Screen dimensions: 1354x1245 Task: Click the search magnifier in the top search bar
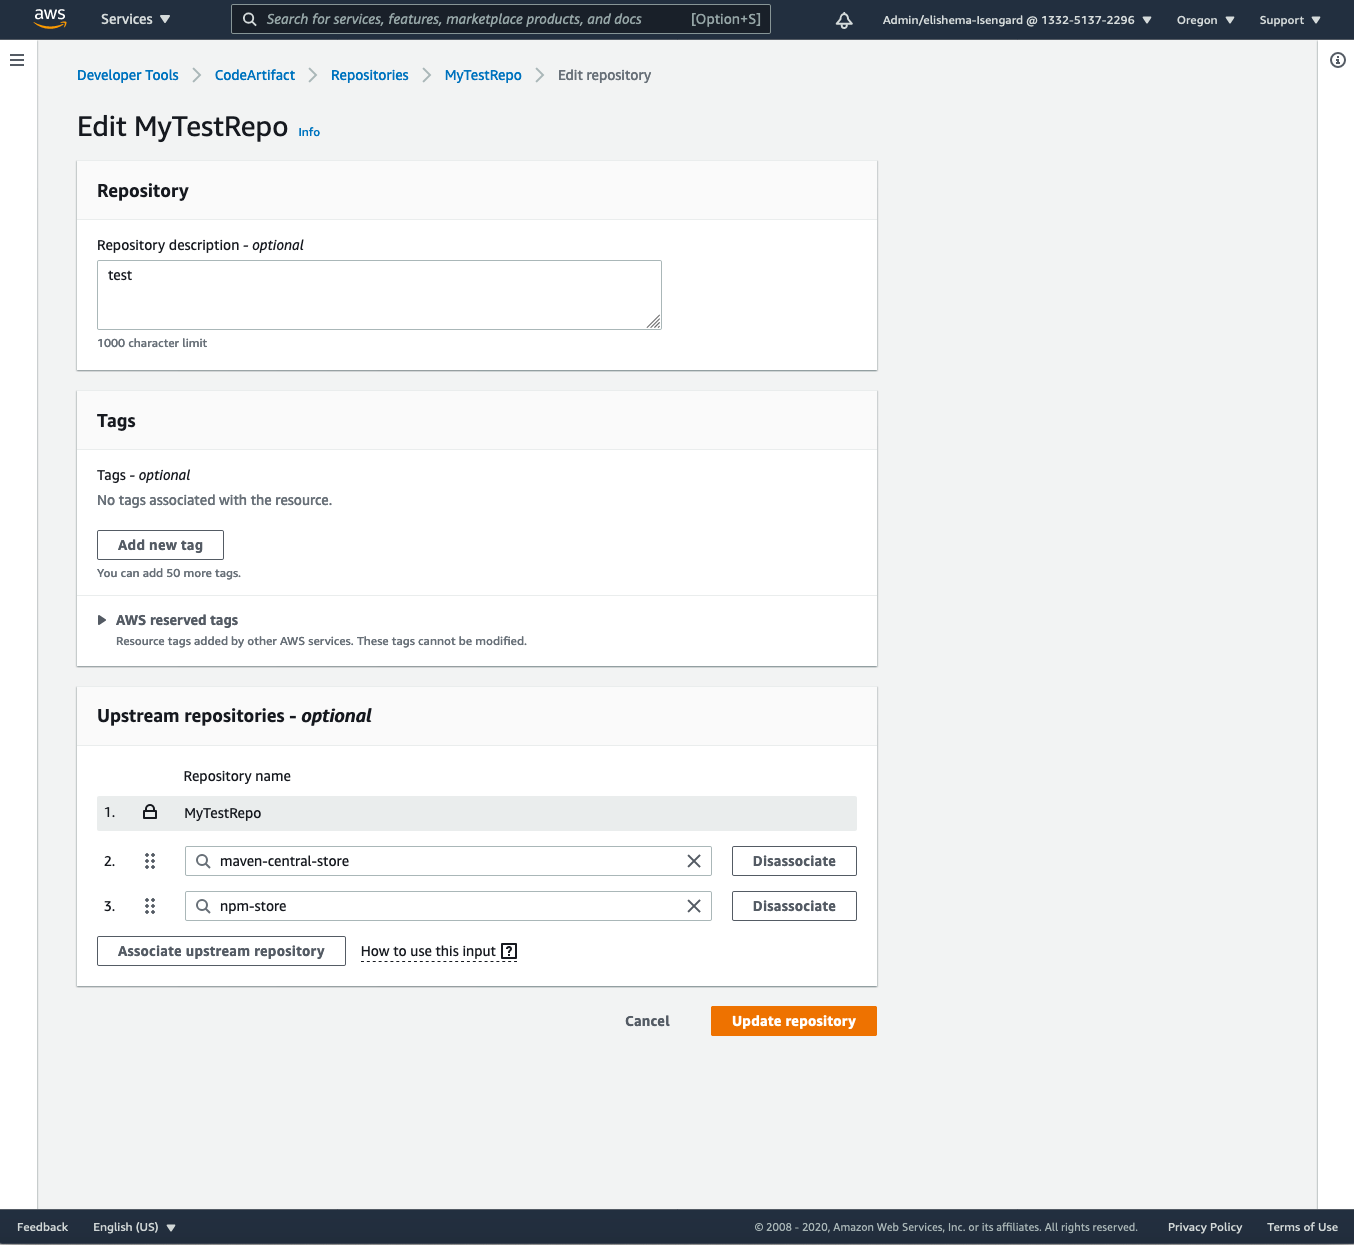coord(250,19)
